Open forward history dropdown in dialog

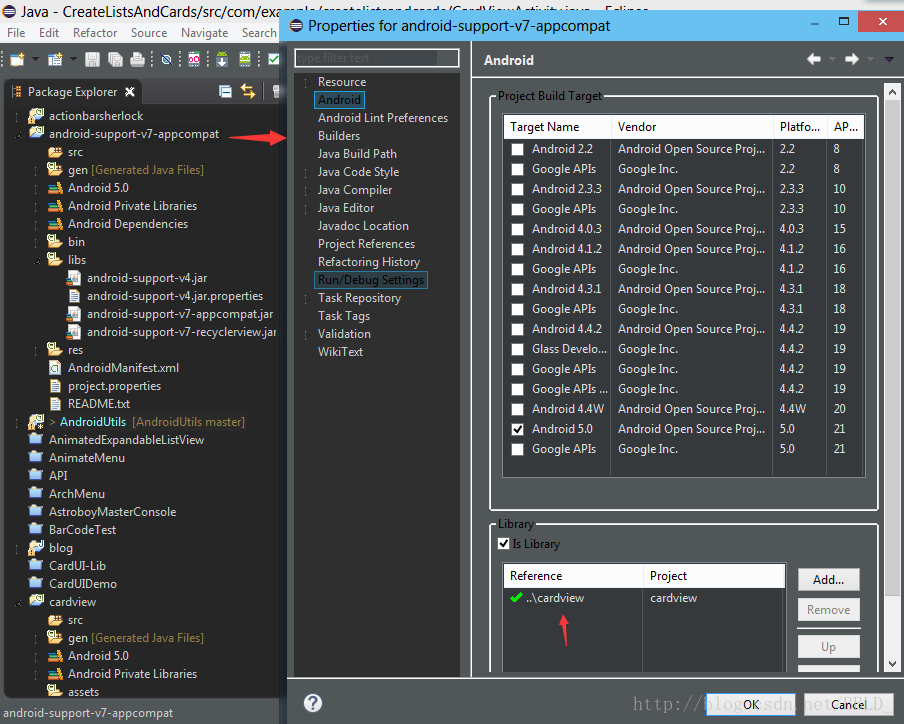click(871, 59)
